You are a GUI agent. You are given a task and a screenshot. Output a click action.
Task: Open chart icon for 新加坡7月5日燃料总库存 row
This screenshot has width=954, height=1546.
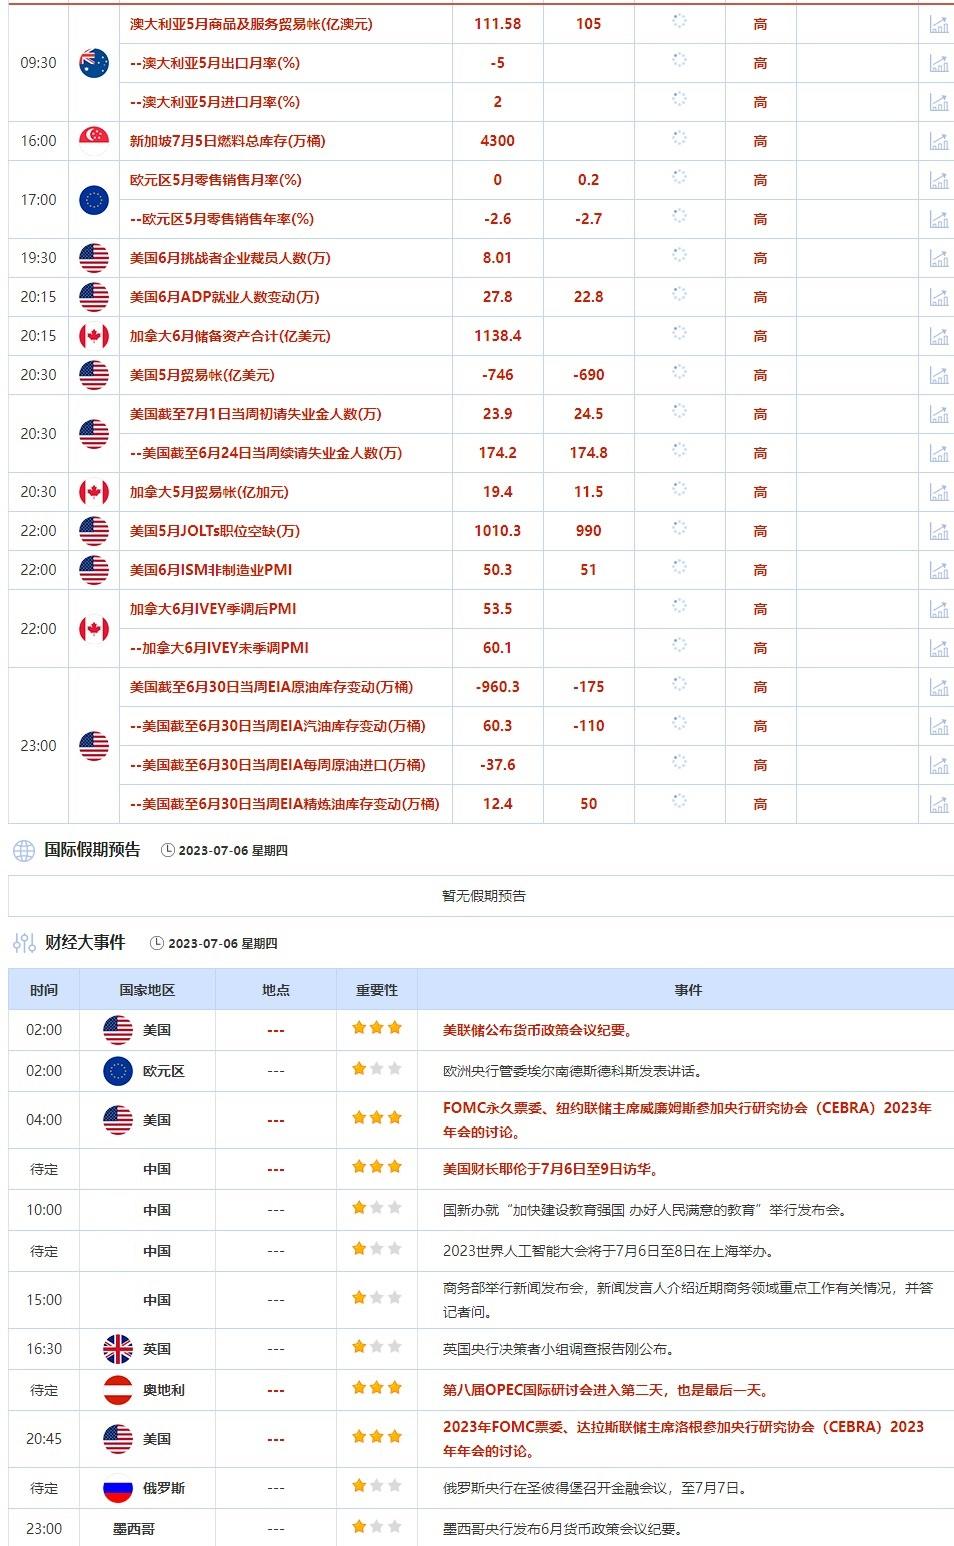tap(939, 141)
